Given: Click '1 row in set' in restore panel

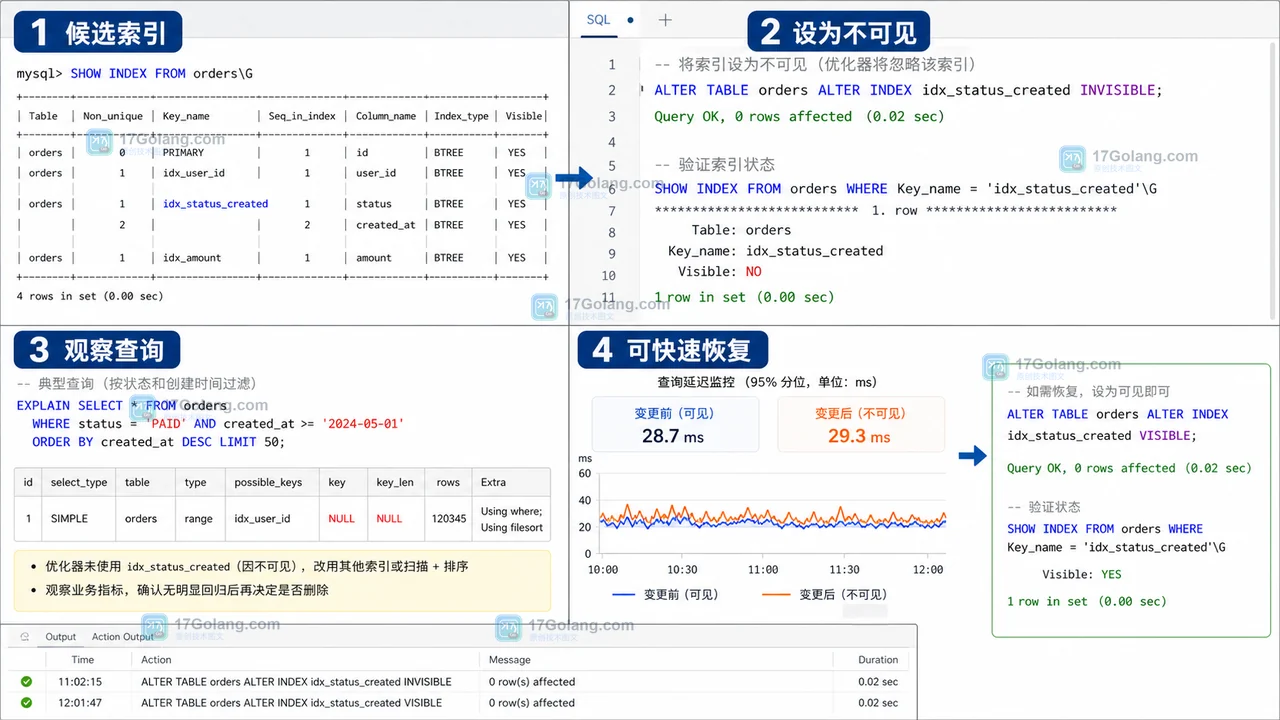Looking at the screenshot, I should coord(1087,601).
